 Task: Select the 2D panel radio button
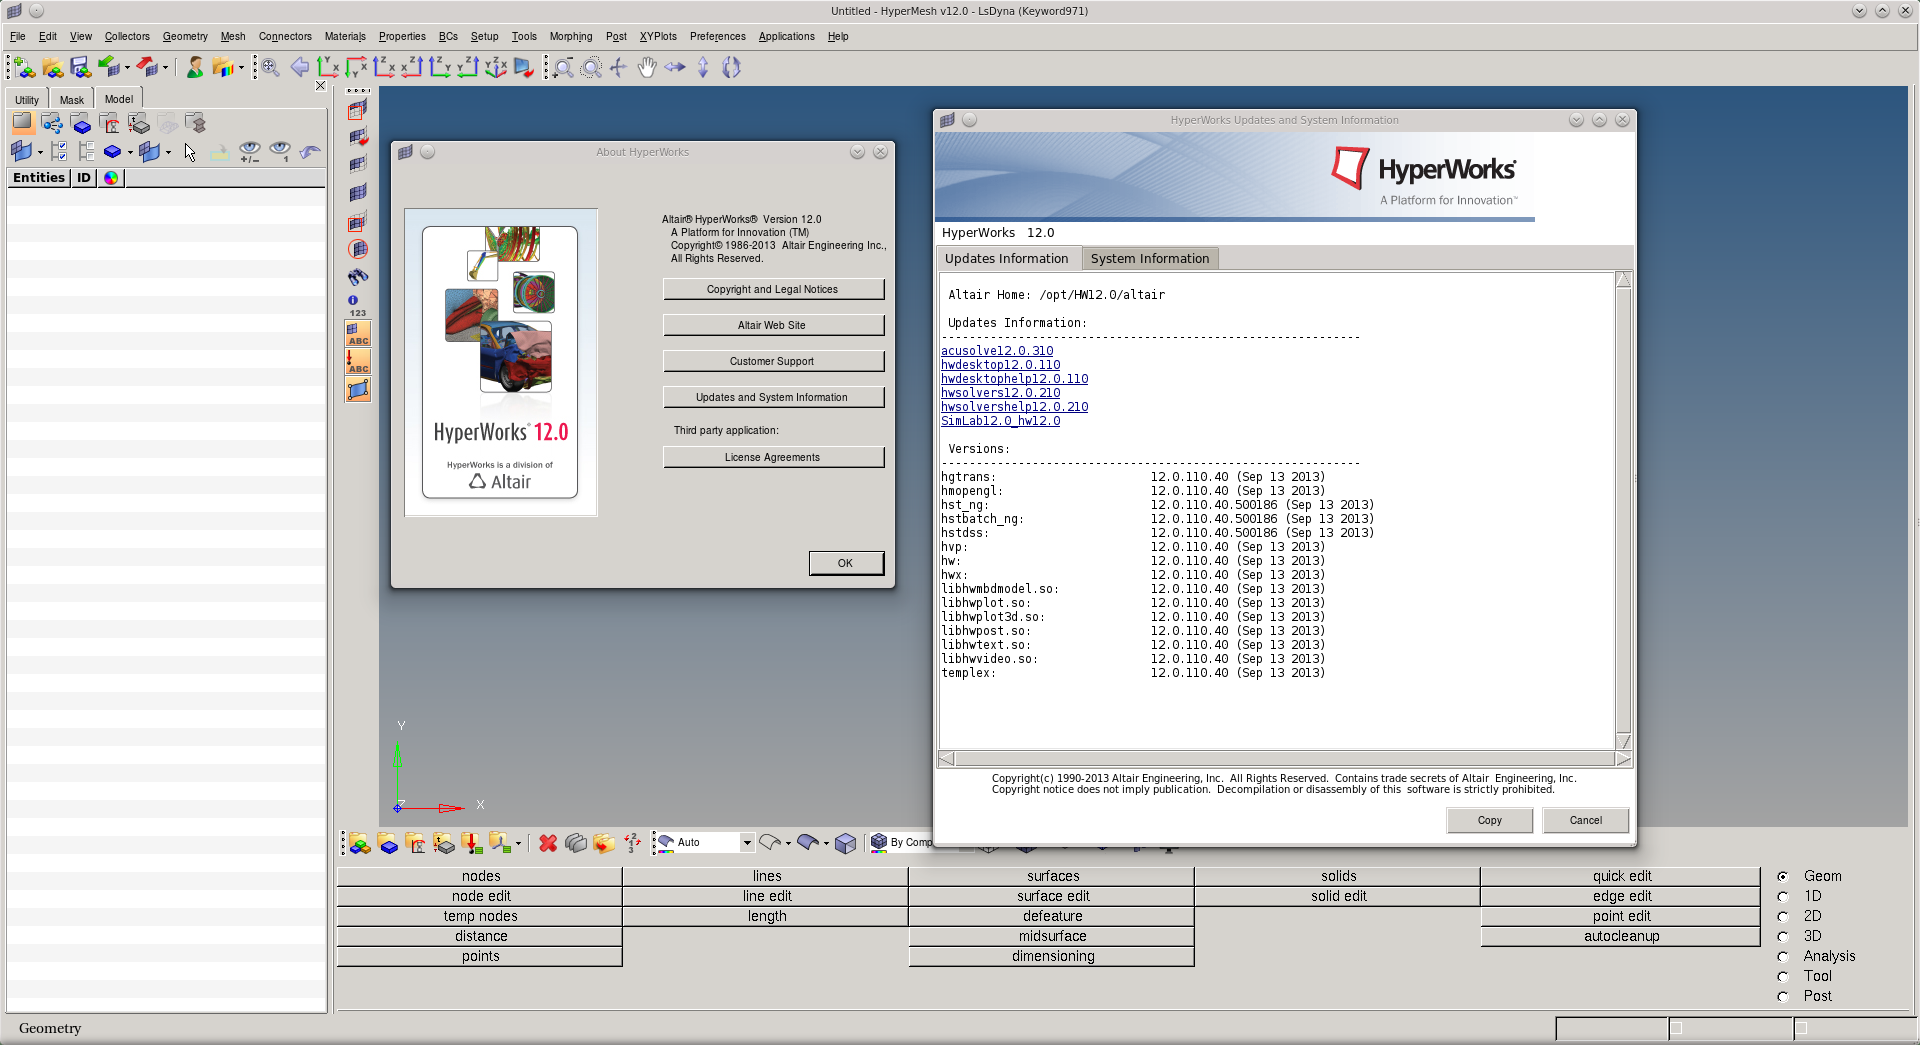click(1782, 916)
